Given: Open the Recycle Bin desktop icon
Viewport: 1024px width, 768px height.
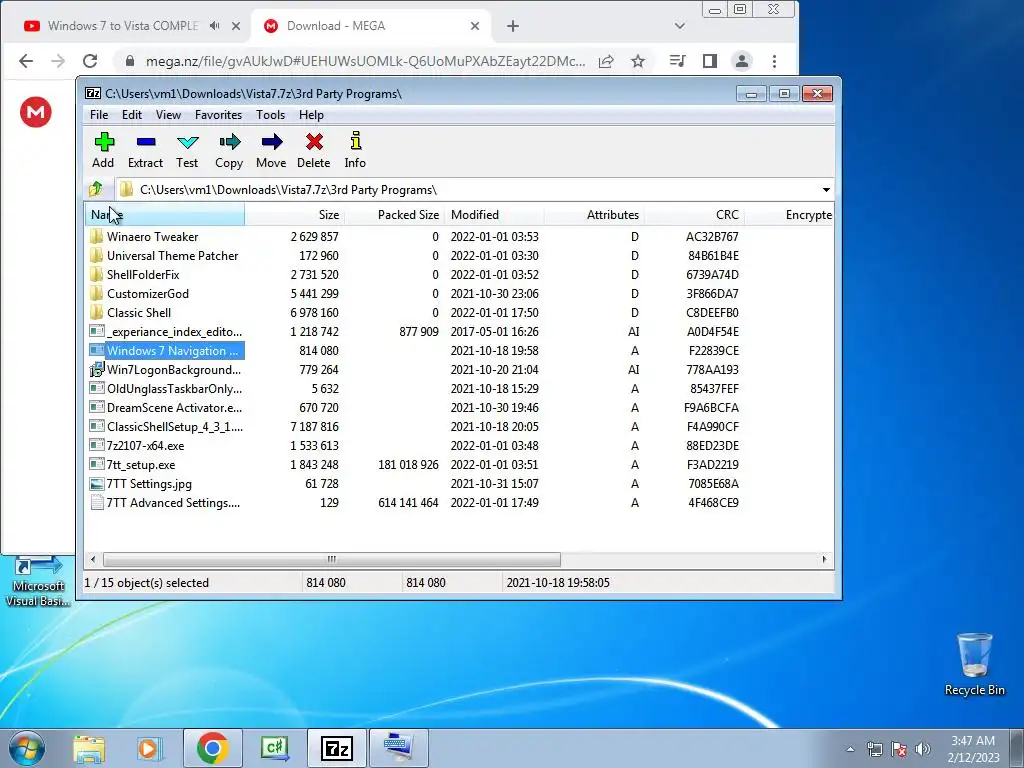Looking at the screenshot, I should 974,664.
